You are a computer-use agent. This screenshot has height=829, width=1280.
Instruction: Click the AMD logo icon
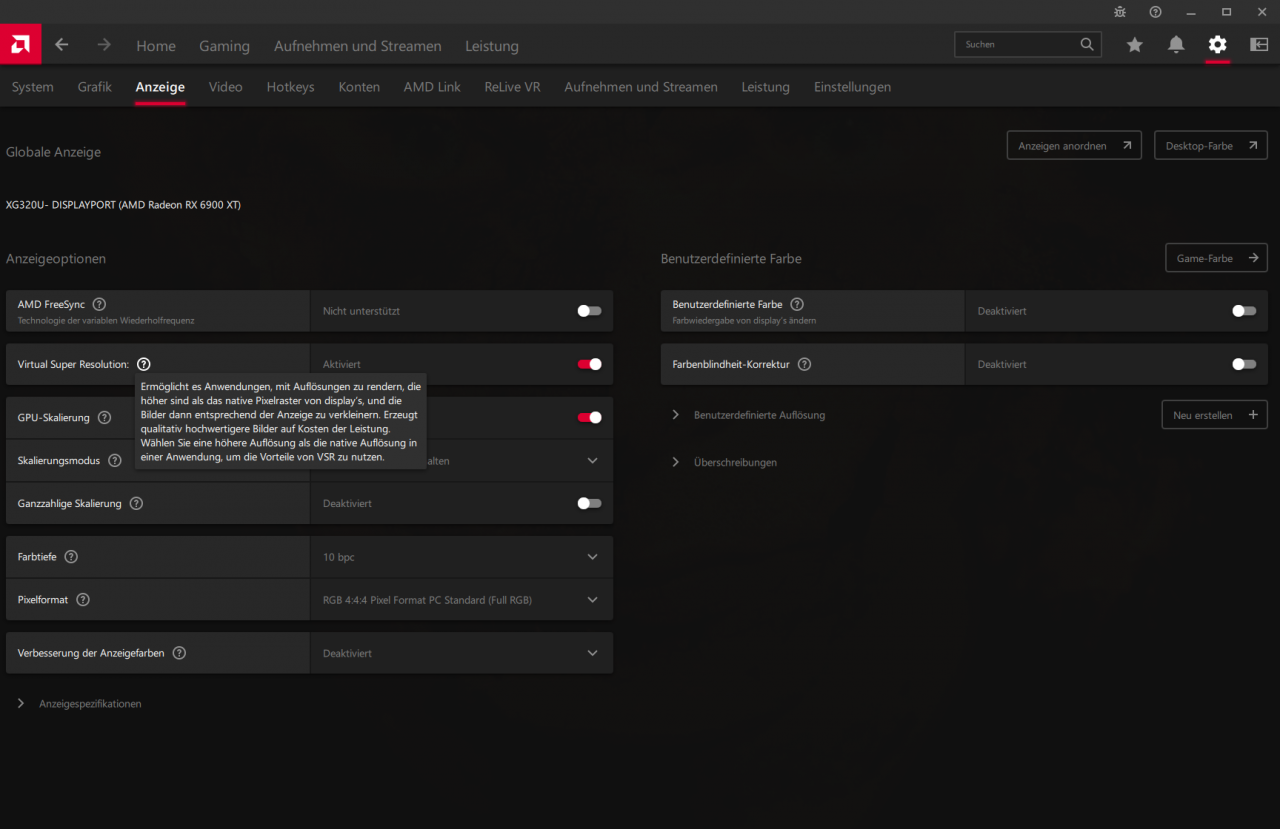coord(20,45)
